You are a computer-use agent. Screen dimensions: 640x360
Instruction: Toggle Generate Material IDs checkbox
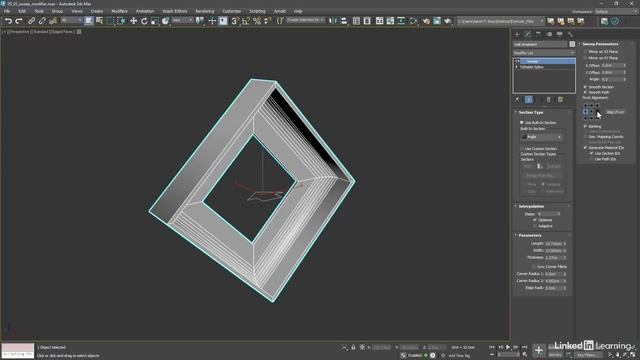tap(585, 147)
